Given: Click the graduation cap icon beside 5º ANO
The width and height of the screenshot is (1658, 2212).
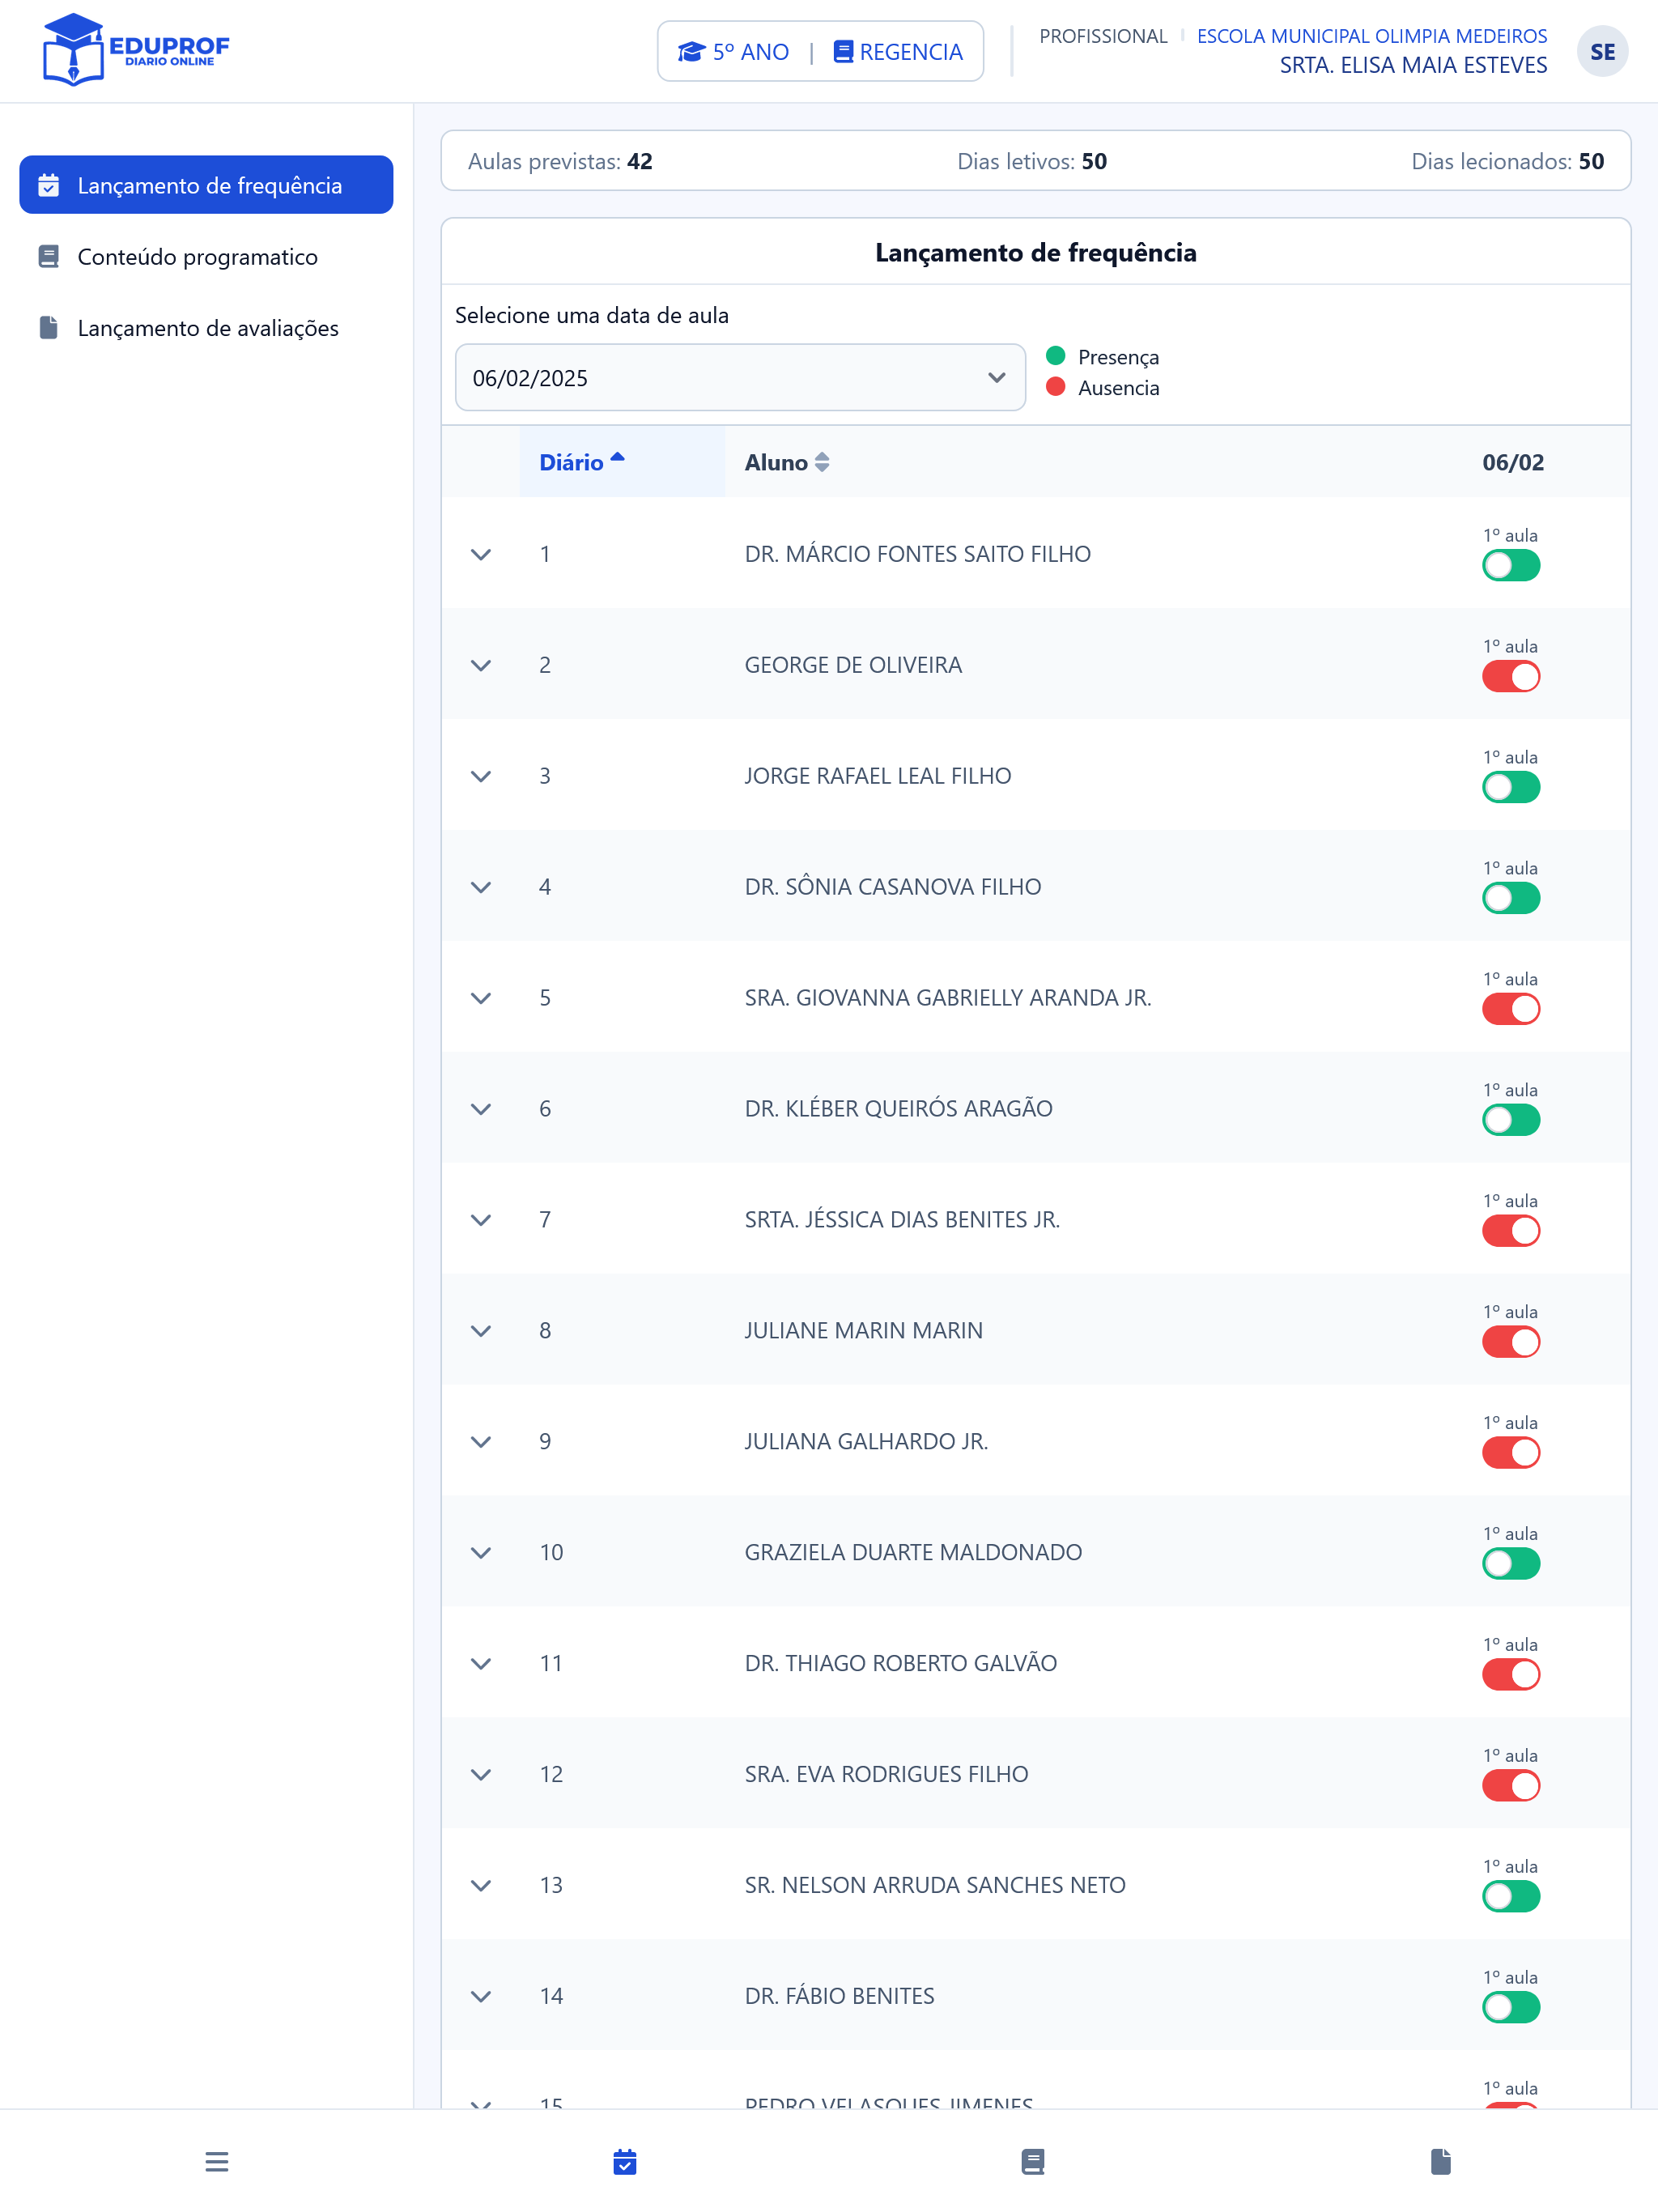Looking at the screenshot, I should pyautogui.click(x=692, y=52).
